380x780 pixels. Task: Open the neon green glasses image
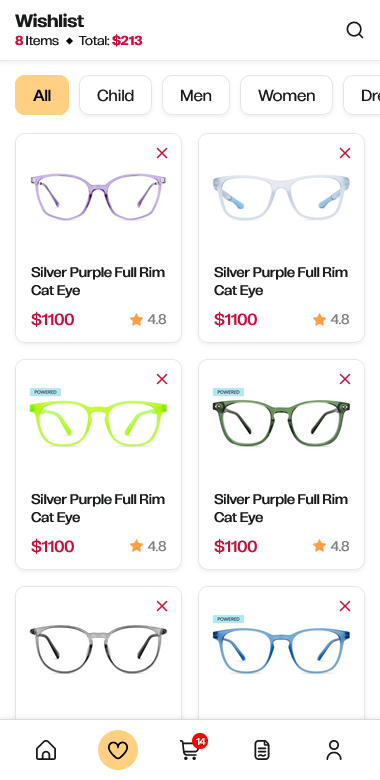98,423
